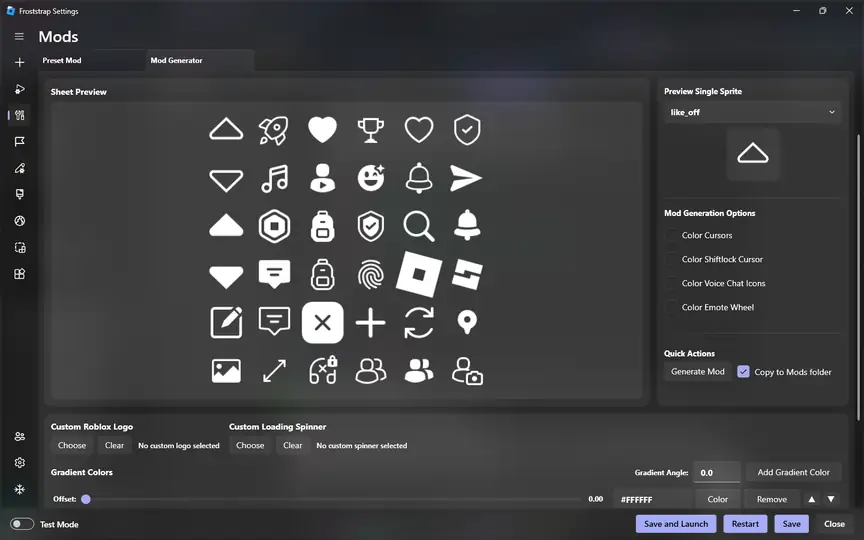Open the like_off sprite dropdown
Screen dimensions: 864x540
click(x=752, y=112)
